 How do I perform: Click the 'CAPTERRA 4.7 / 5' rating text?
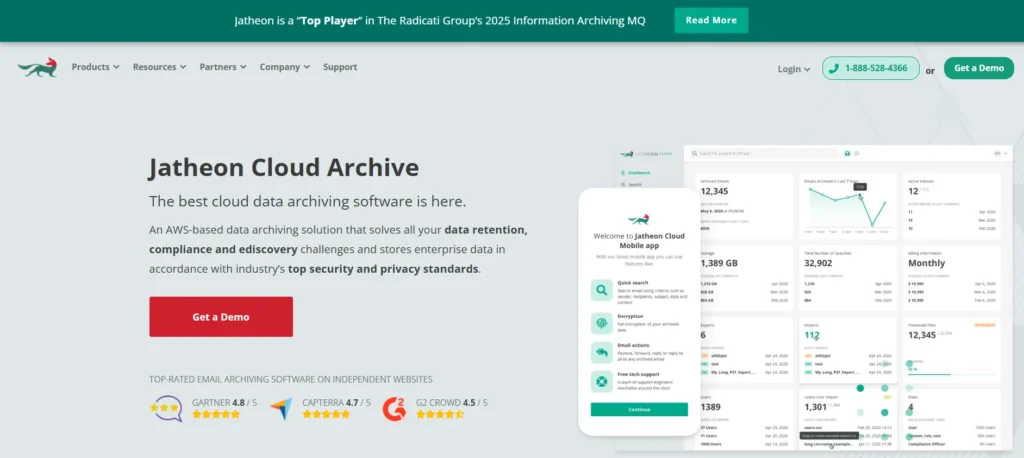(336, 402)
